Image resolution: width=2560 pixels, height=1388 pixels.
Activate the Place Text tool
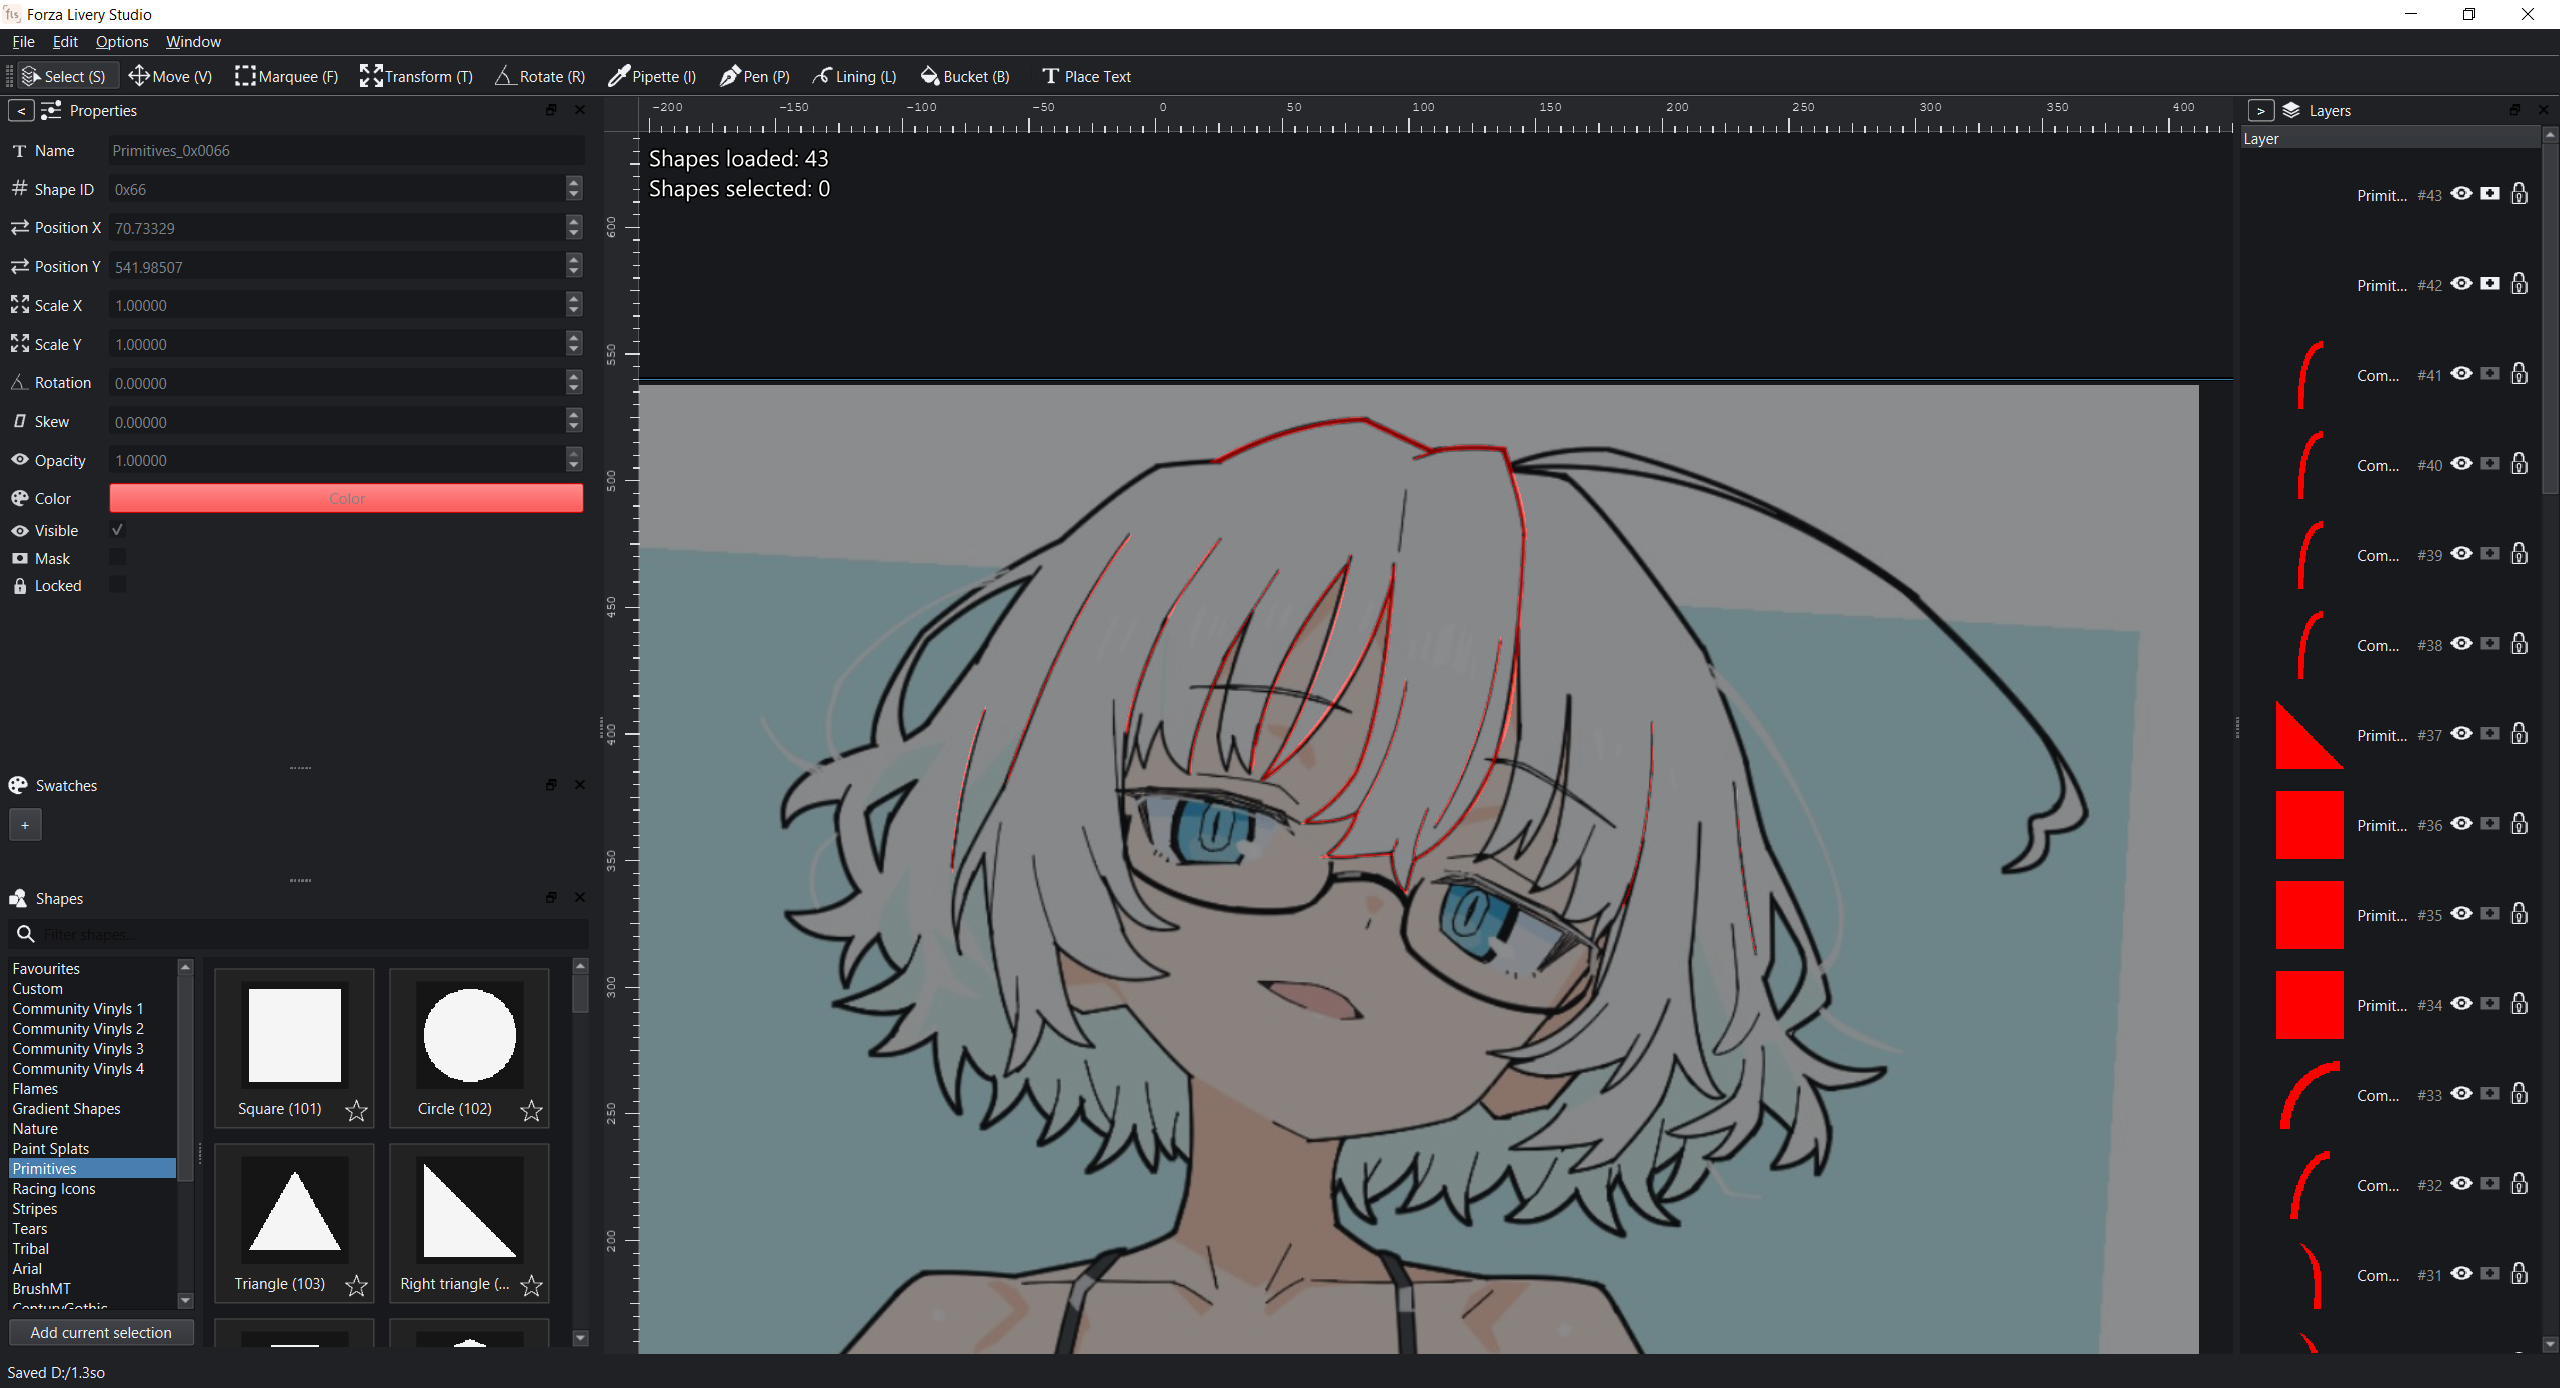(x=1087, y=76)
